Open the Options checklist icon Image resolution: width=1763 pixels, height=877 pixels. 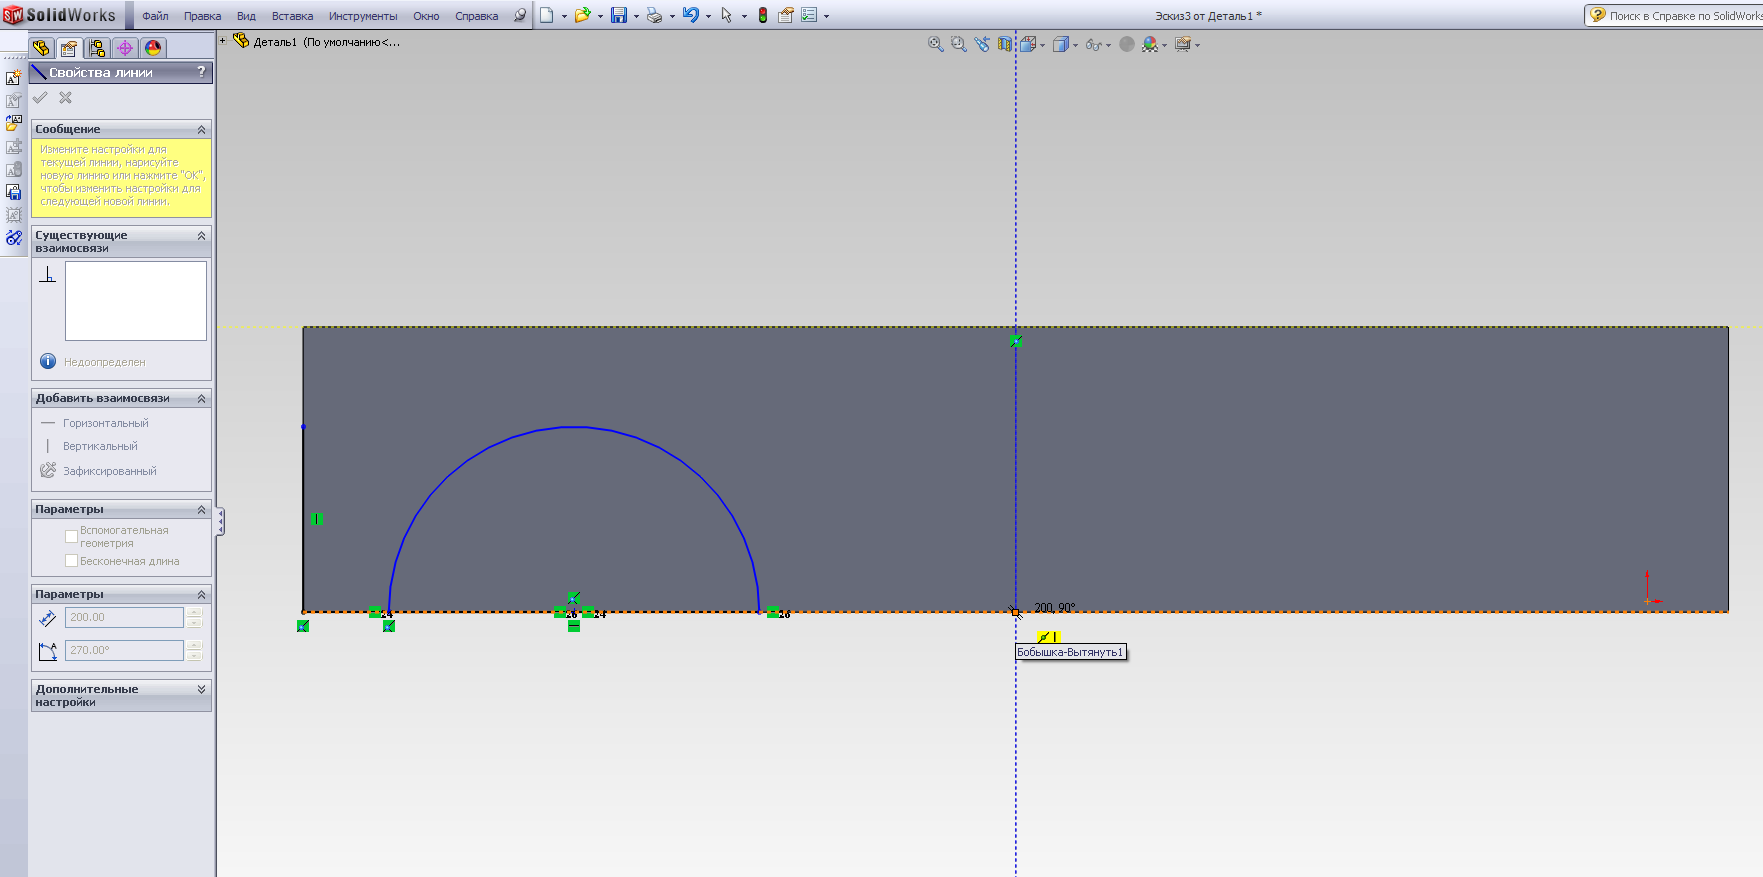point(809,15)
